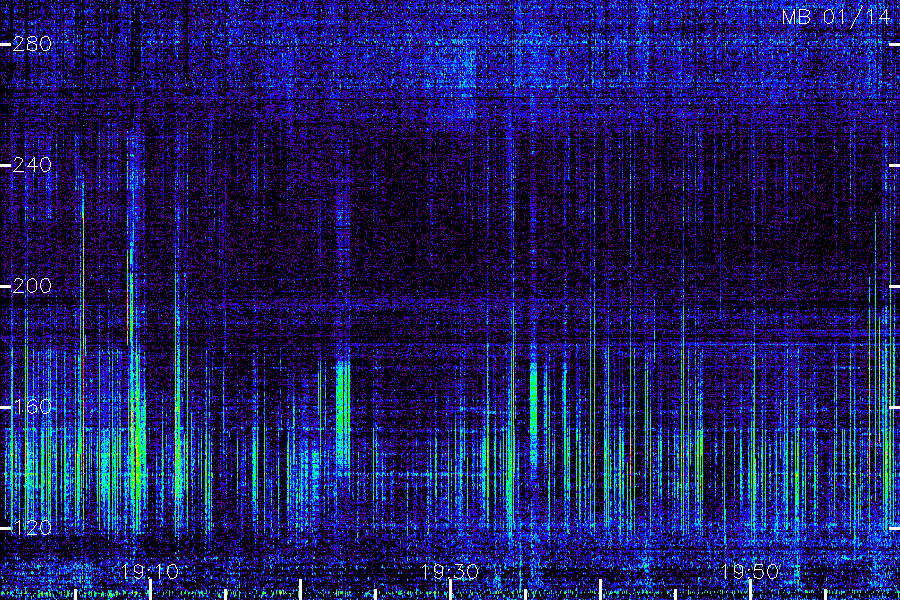Screen dimensions: 900x600
Task: Click the MB 01/14 date label
Action: (836, 17)
